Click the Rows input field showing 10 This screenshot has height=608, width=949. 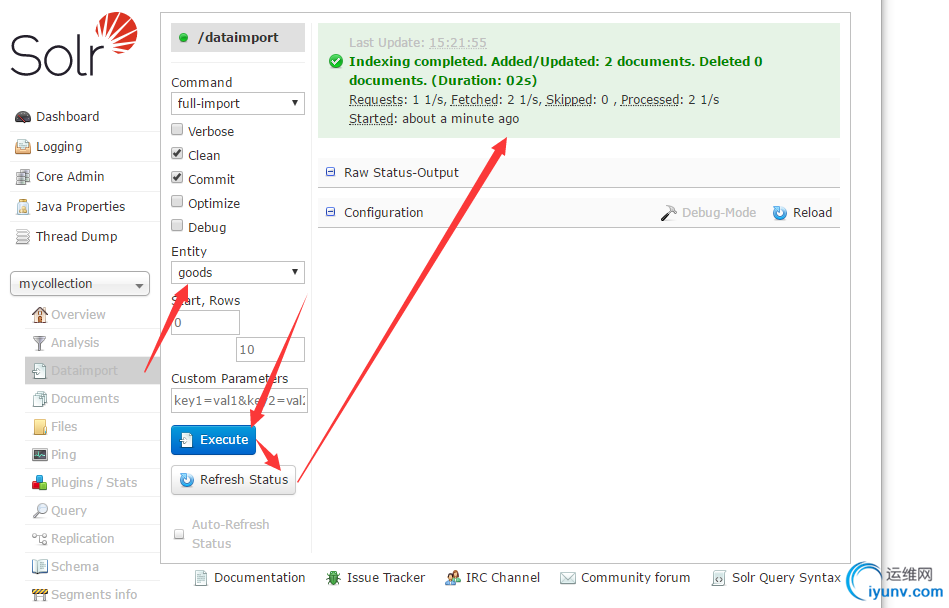coord(271,350)
